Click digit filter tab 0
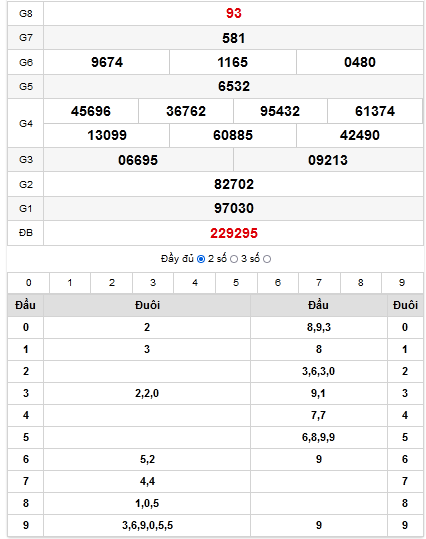Screen dimensions: 426x539 [x=29, y=283]
